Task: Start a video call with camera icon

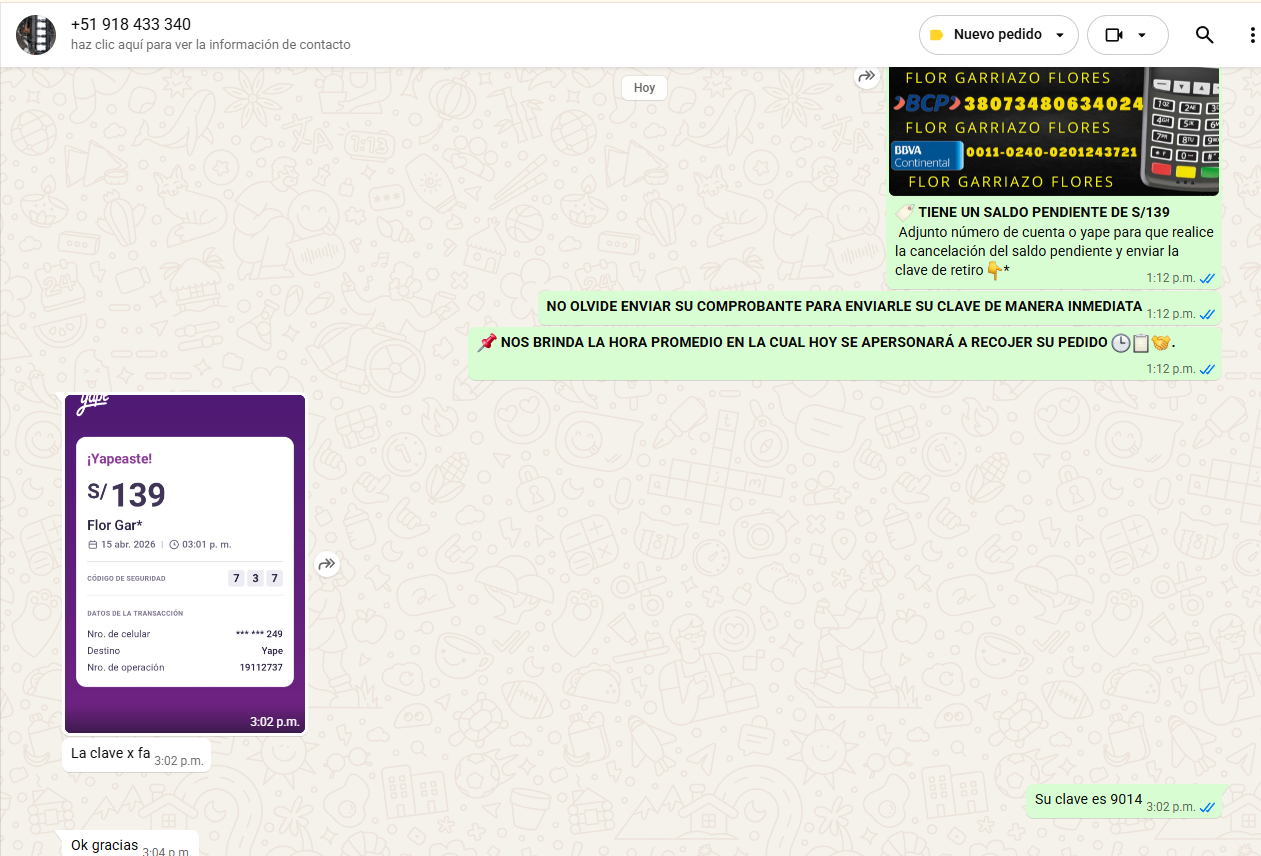Action: [x=1114, y=35]
